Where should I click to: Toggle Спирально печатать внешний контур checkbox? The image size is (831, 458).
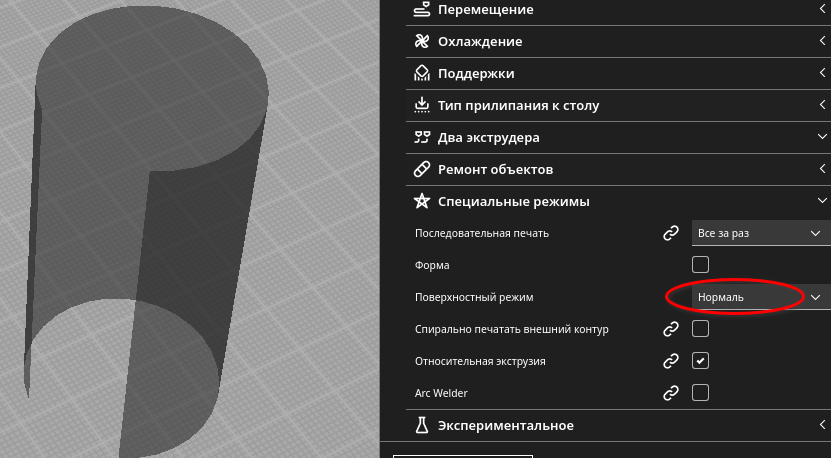[701, 329]
